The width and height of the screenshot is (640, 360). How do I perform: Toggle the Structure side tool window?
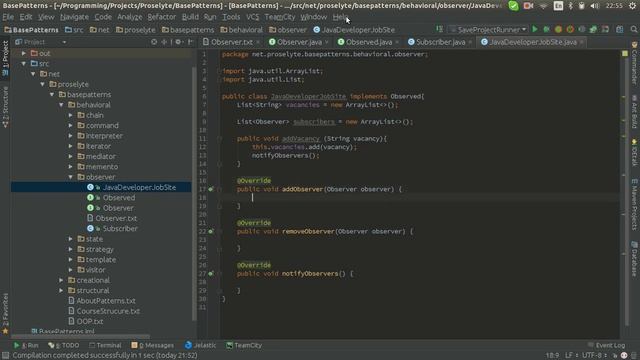click(5, 107)
